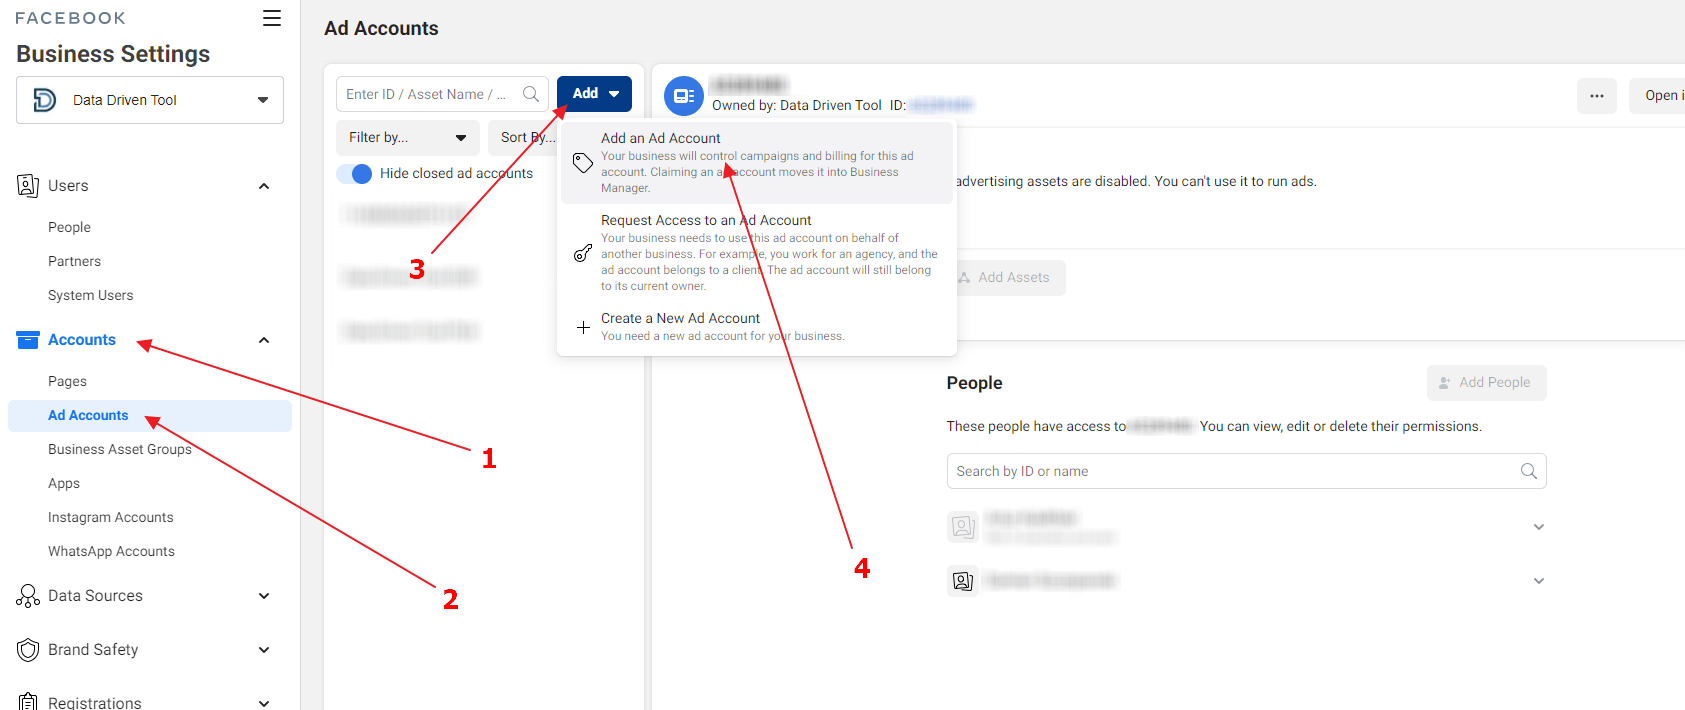Expand the Data Sources section

264,596
